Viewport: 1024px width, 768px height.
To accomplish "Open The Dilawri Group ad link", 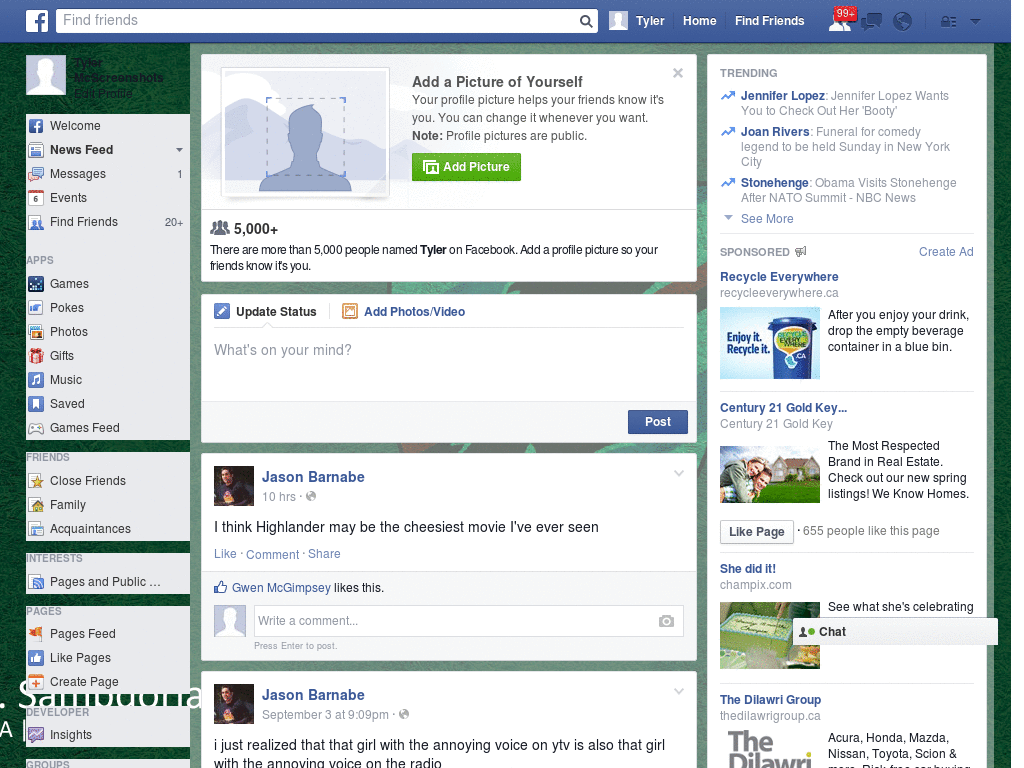I will click(x=770, y=700).
